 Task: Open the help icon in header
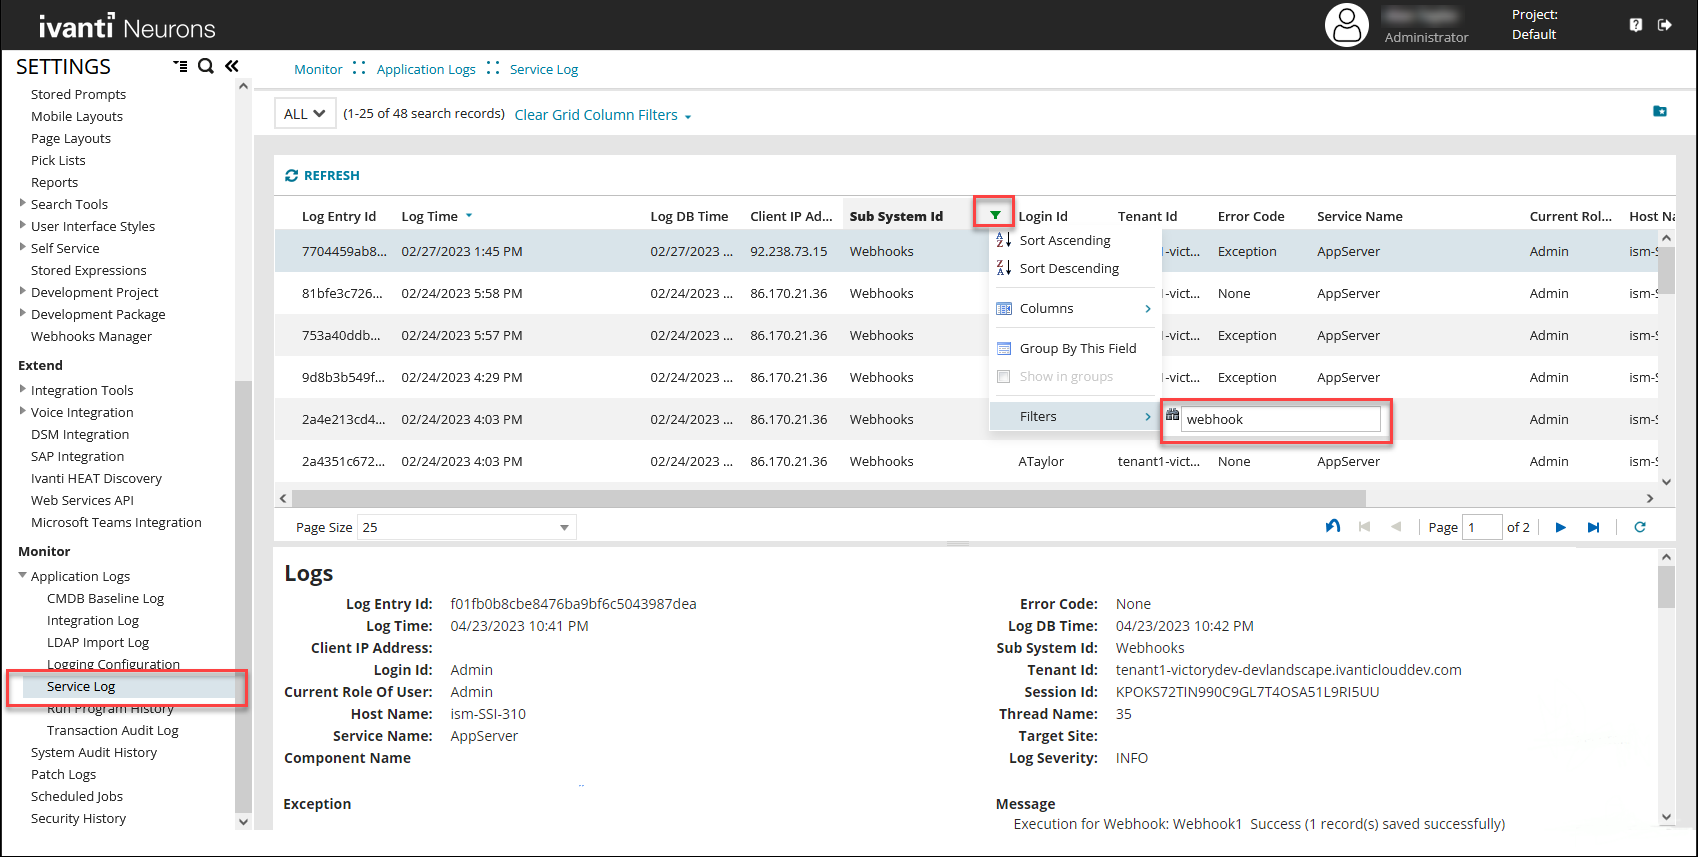point(1636,25)
